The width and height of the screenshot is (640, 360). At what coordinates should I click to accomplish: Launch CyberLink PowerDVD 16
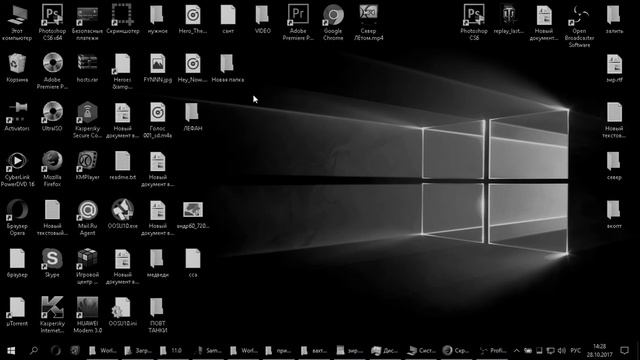pos(17,169)
